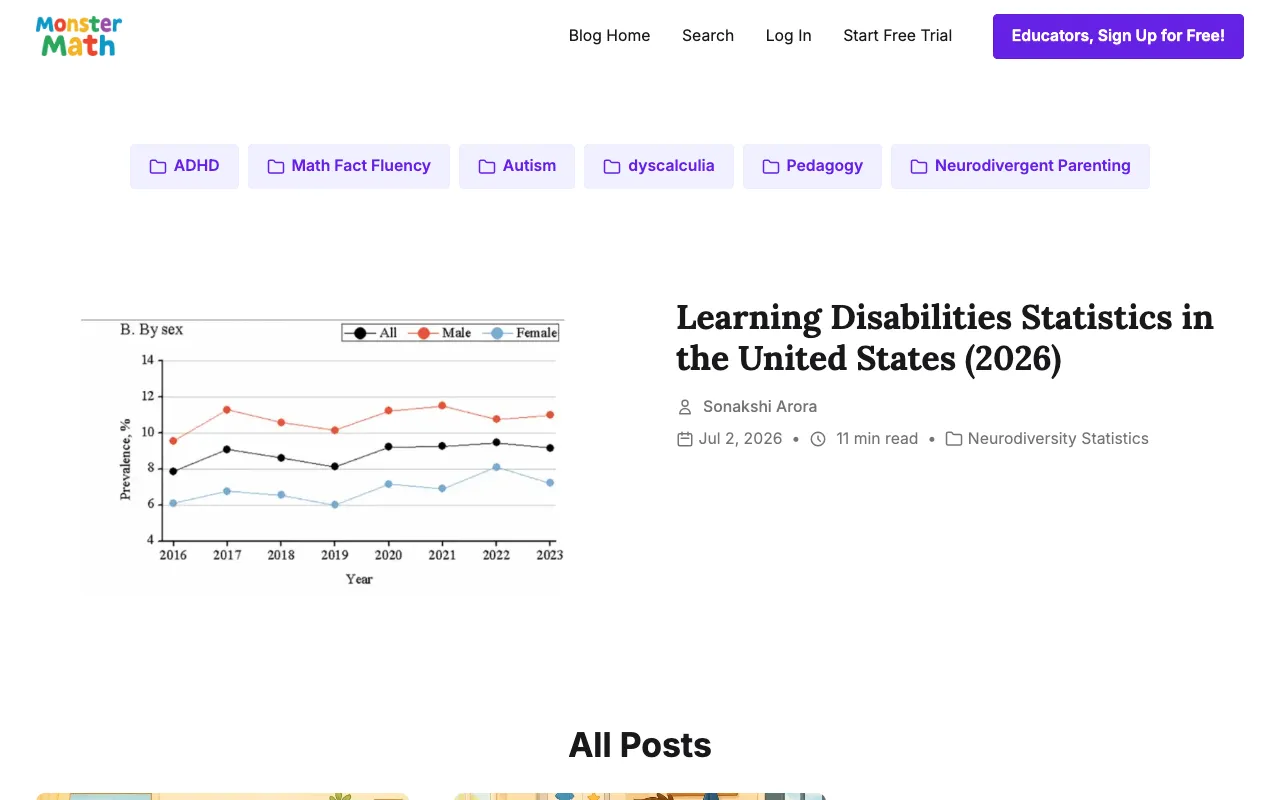Click folder icon on Pedagogy tag
Viewport: 1280px width, 800px height.
[771, 166]
